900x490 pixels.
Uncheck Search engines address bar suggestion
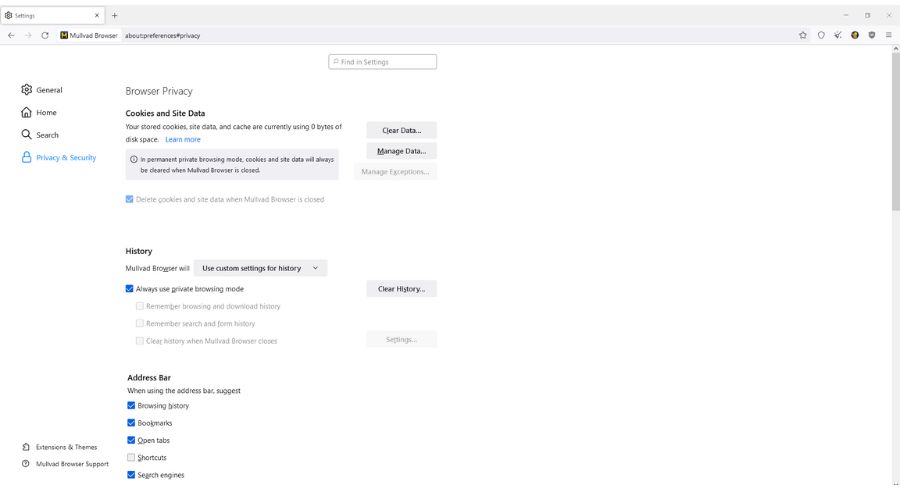[x=131, y=475]
